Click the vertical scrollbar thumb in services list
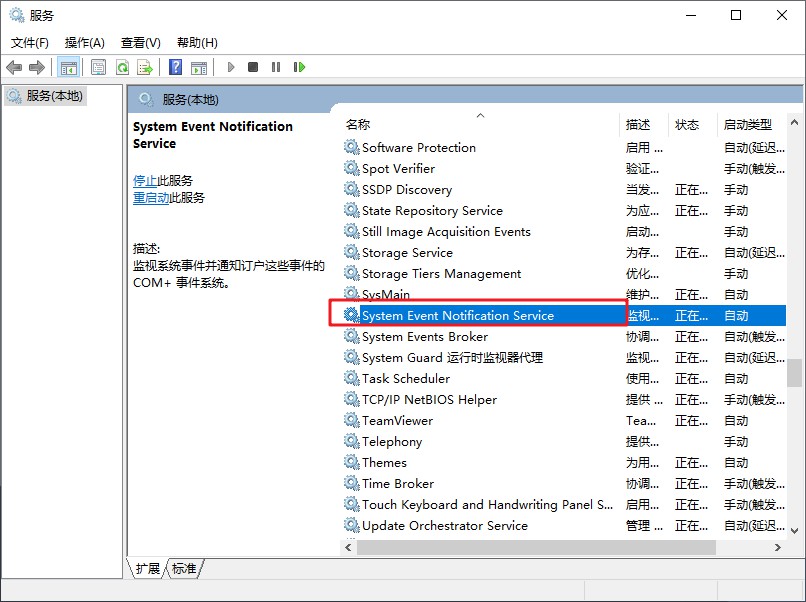 794,372
